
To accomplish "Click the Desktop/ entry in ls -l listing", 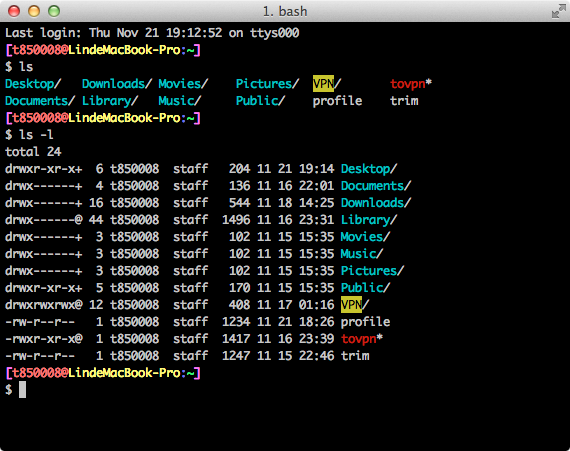I will 369,169.
